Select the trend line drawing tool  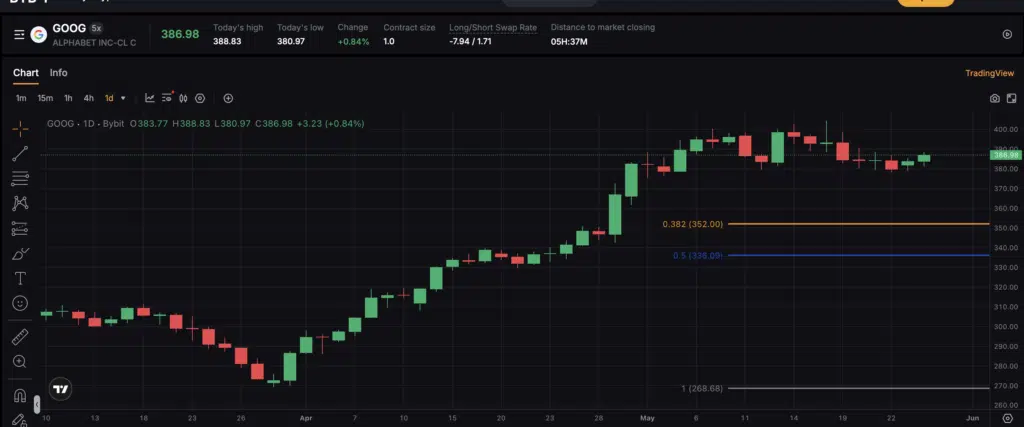[20, 153]
